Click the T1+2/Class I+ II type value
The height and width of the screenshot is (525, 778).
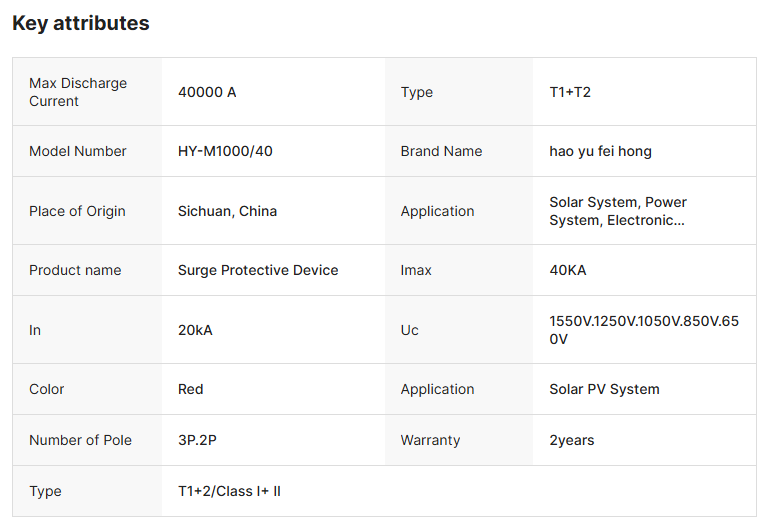click(x=229, y=491)
